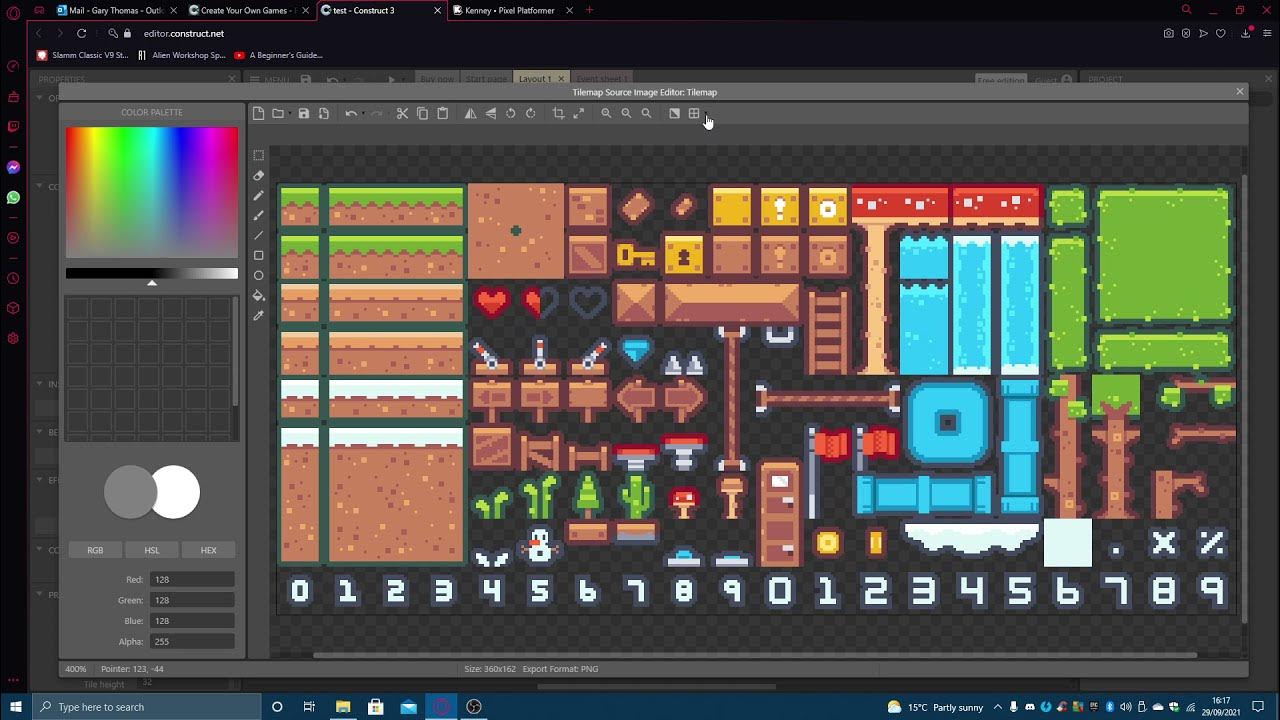
Task: Select the Line tool
Action: click(x=258, y=235)
